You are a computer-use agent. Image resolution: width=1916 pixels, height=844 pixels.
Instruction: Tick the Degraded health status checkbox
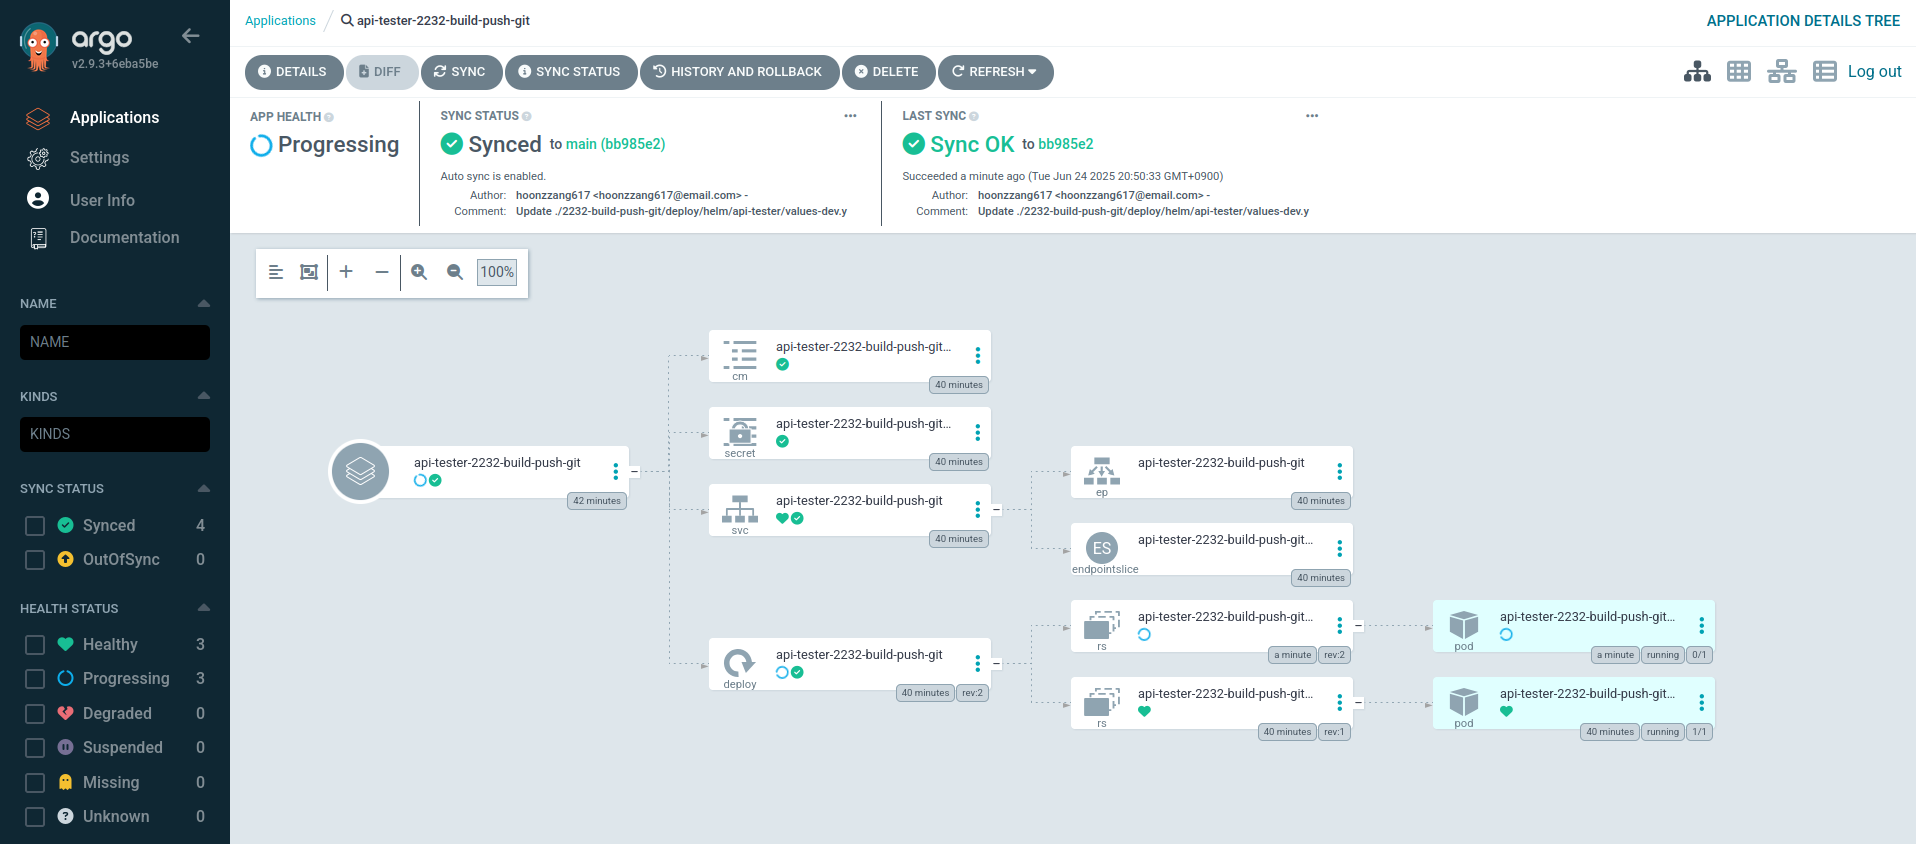pos(35,714)
